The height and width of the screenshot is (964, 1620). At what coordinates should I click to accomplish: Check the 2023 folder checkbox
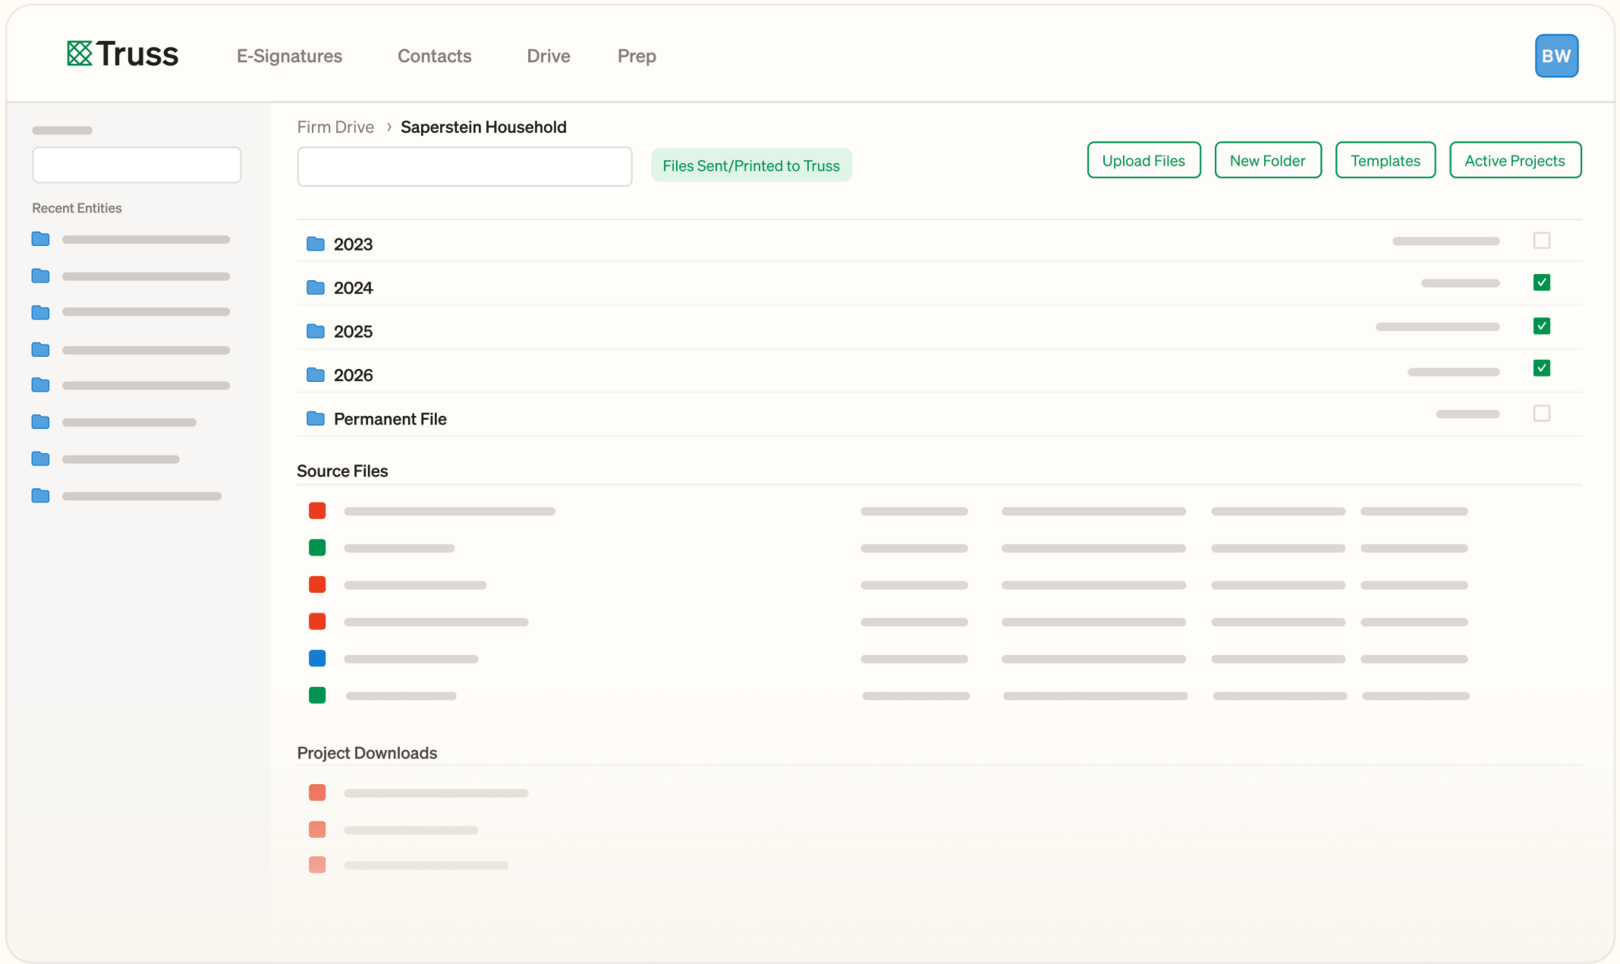[x=1541, y=240]
